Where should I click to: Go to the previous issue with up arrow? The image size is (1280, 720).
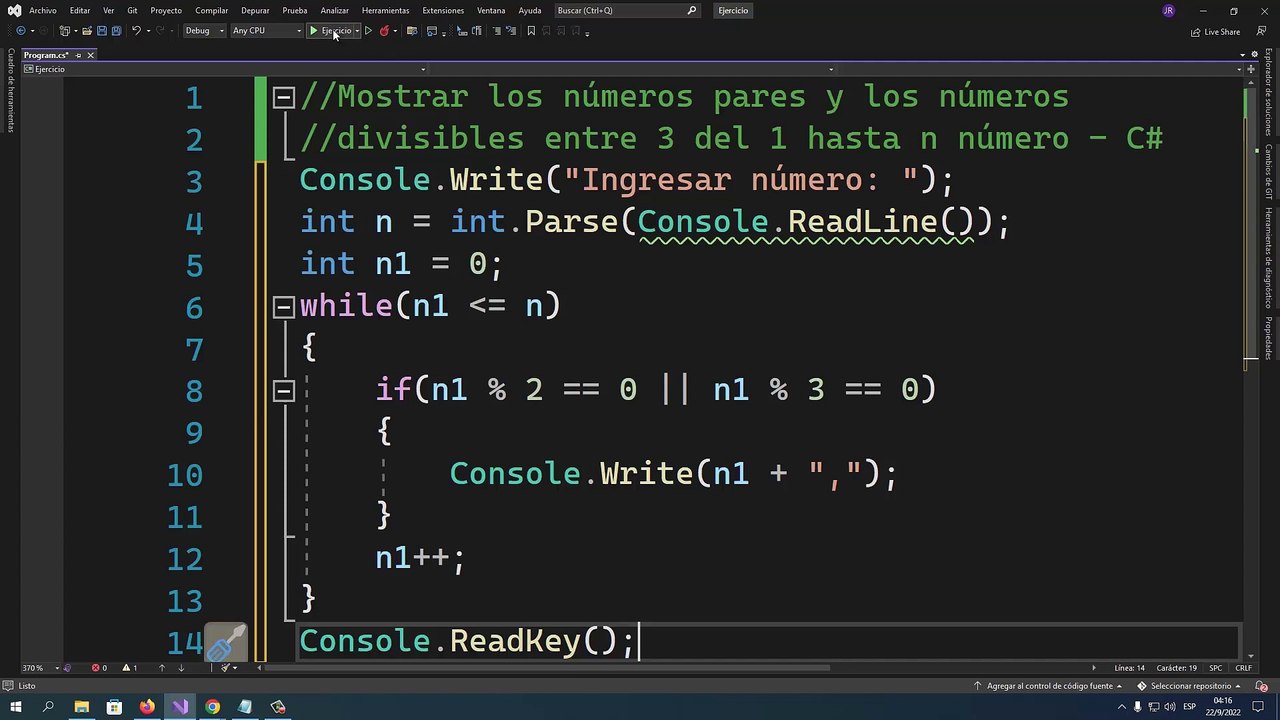pos(162,668)
